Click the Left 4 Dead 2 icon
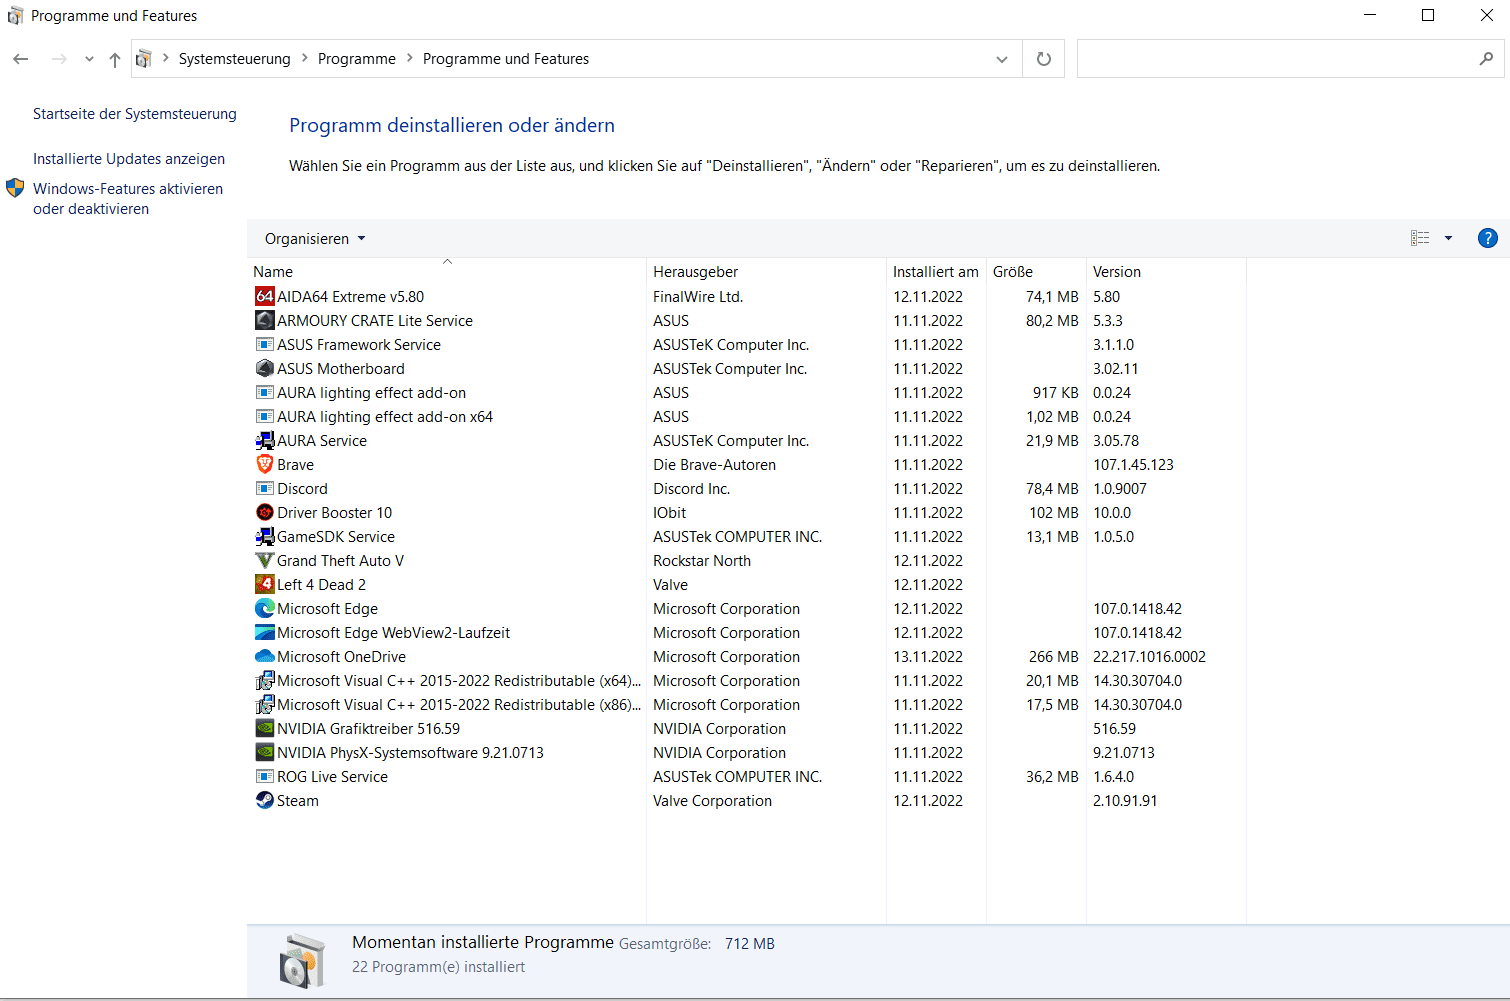 pyautogui.click(x=265, y=584)
